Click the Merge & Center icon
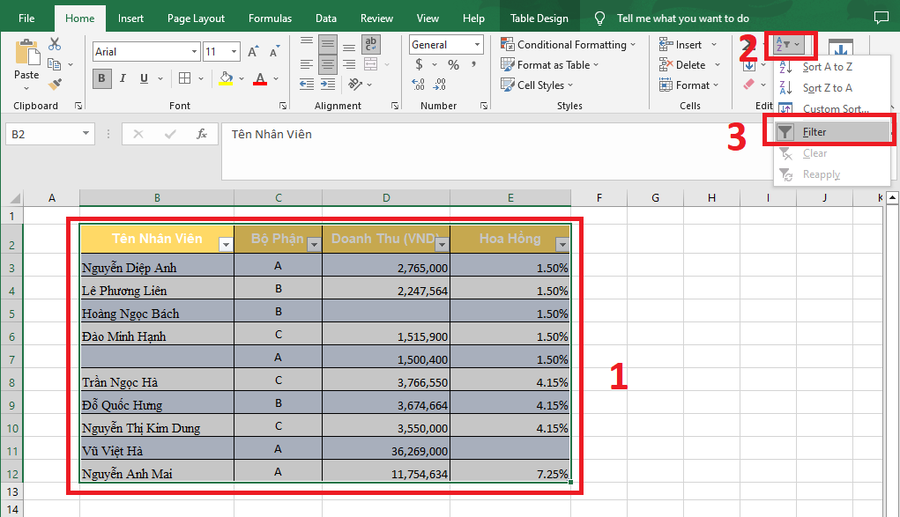 coord(371,64)
